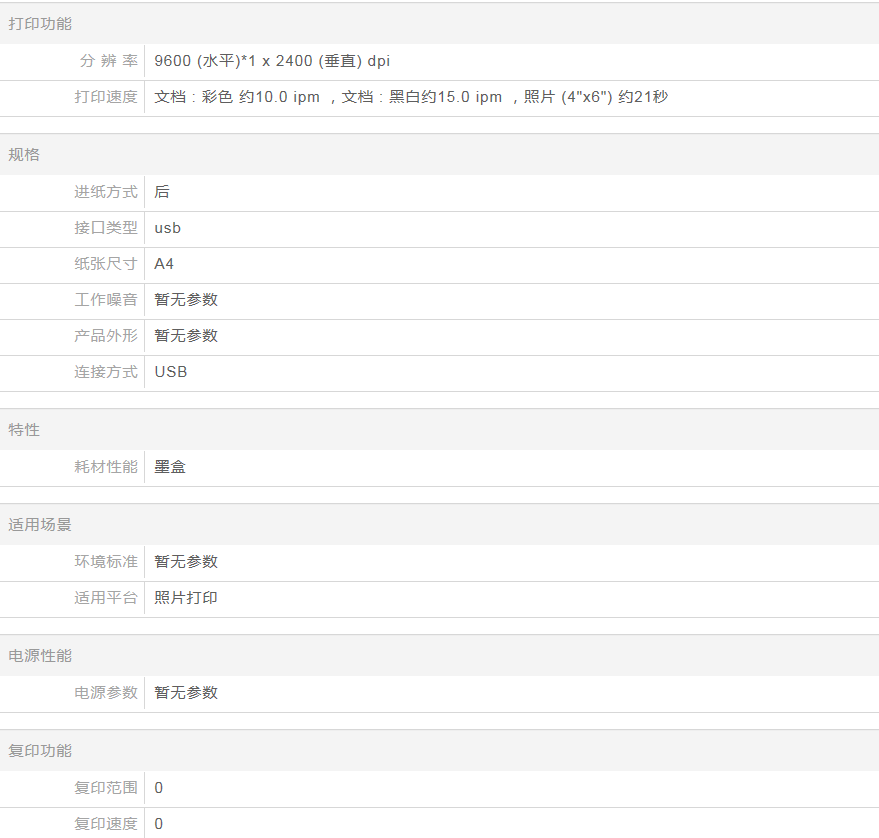This screenshot has width=879, height=838.
Task: Click the 电源性能 section heading
Action: point(40,656)
